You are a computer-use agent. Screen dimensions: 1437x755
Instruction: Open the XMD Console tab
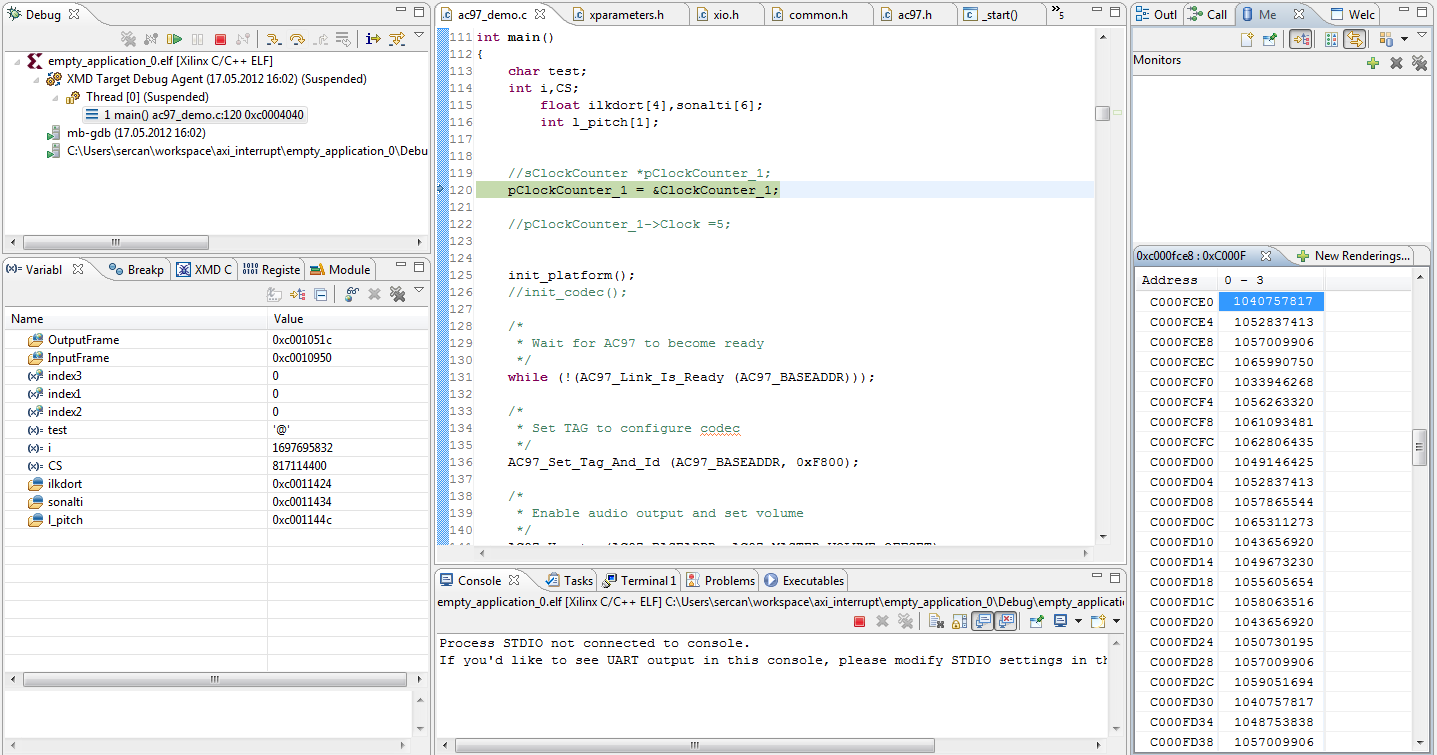point(204,270)
